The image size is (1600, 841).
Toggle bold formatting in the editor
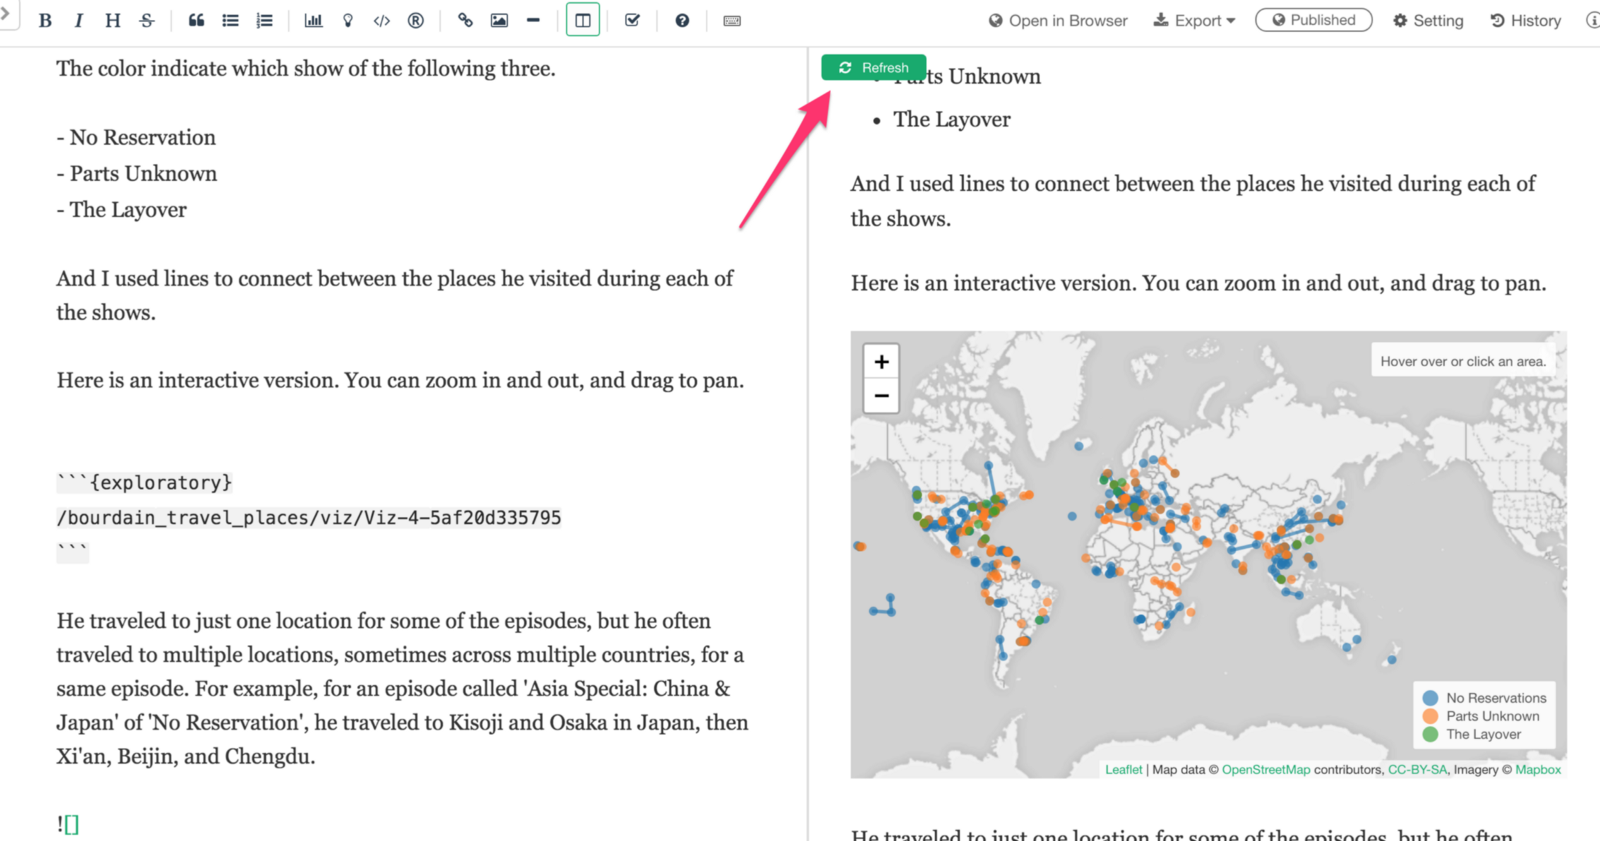45,21
